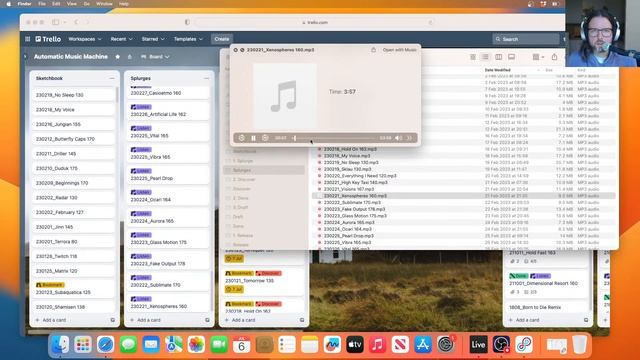This screenshot has height=360, width=640.
Task: Skip forward in the audio preview
Action: click(265, 138)
